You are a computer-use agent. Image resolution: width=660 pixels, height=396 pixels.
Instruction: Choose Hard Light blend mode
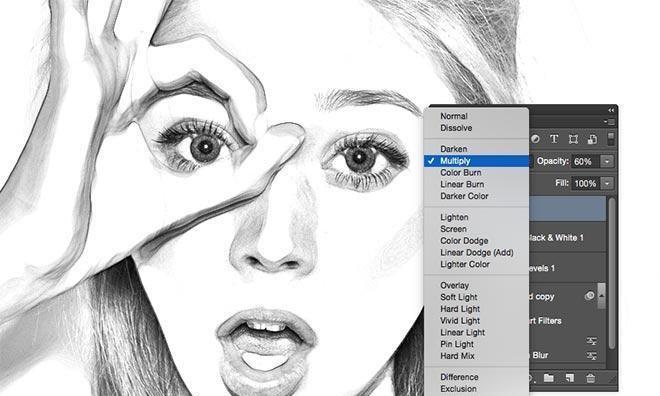pyautogui.click(x=476, y=309)
